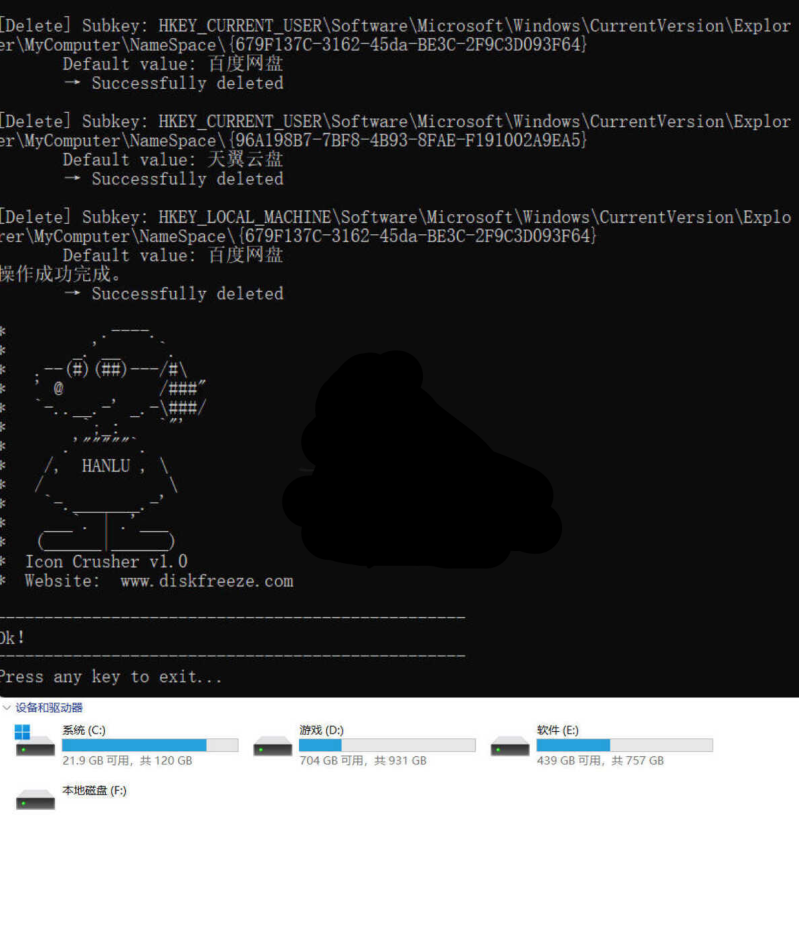Collapse the 设备和驱动器 group chevron
This screenshot has width=799, height=951.
(x=7, y=708)
